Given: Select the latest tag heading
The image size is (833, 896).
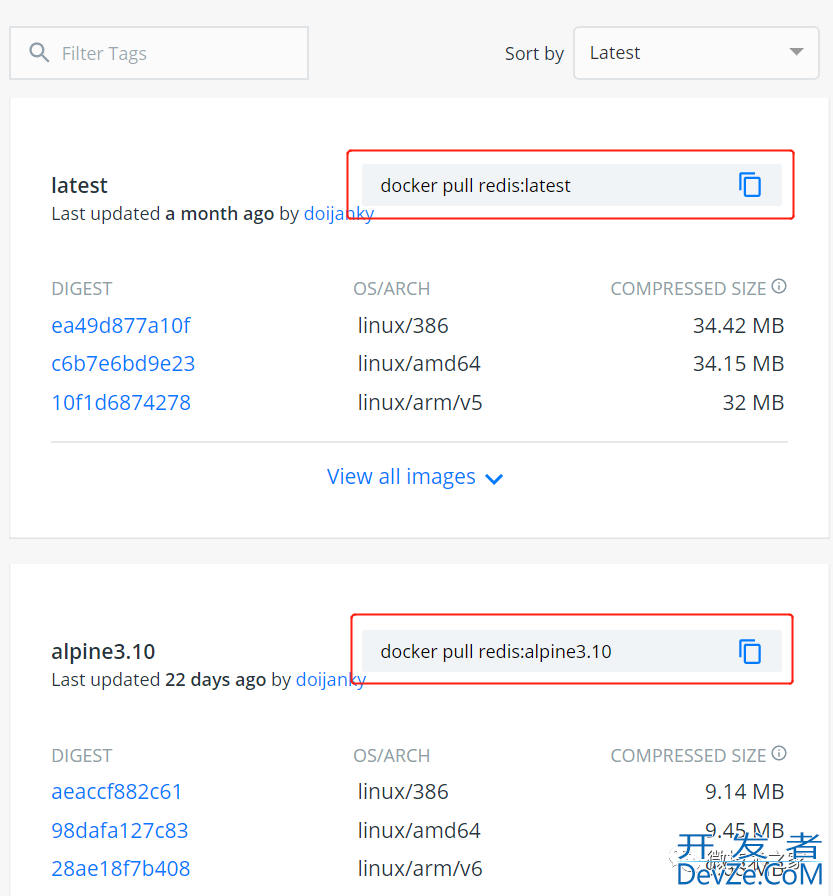Looking at the screenshot, I should click(x=79, y=185).
